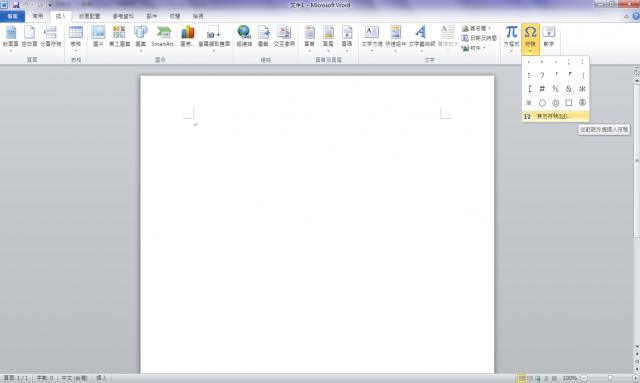Image resolution: width=640 pixels, height=383 pixels.
Task: Open the Page Number (頁碼) menu
Action: point(347,38)
